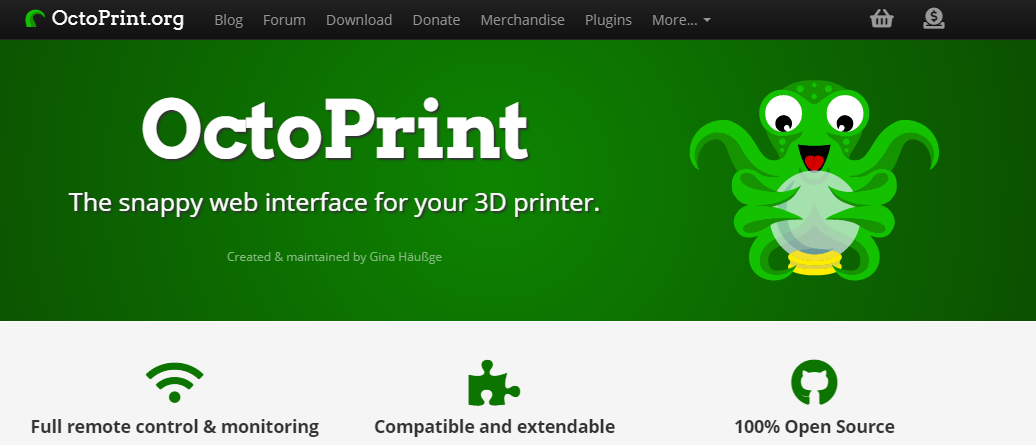The width and height of the screenshot is (1036, 445).
Task: Go to the Forum menu item
Action: coord(284,20)
